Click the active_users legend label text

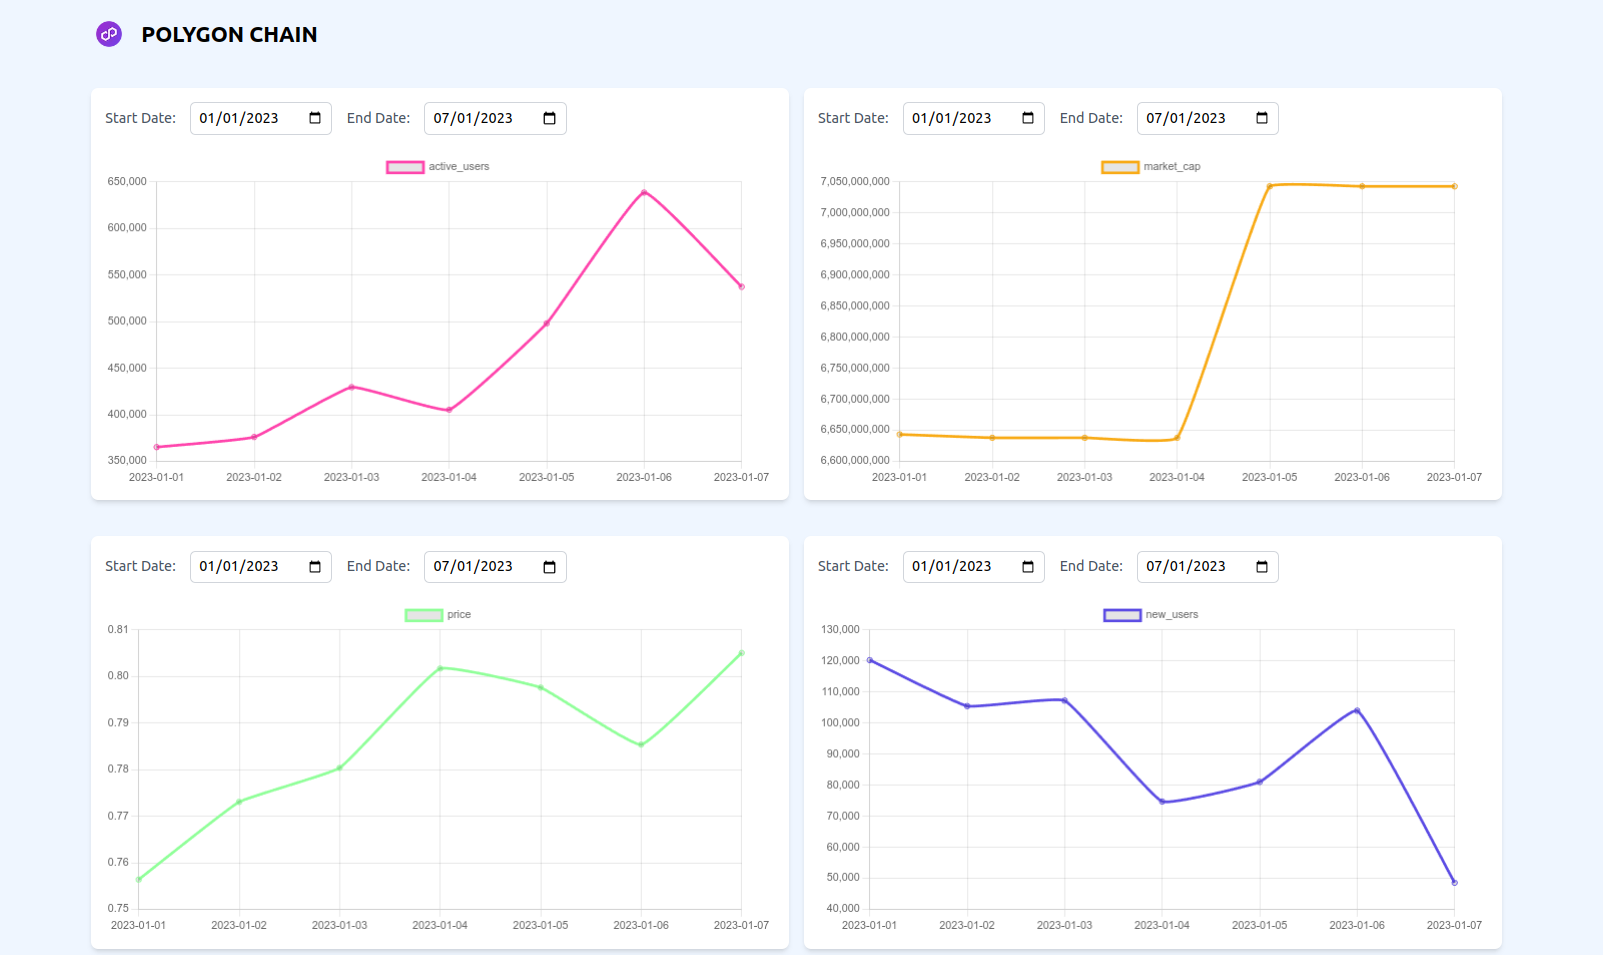point(459,167)
